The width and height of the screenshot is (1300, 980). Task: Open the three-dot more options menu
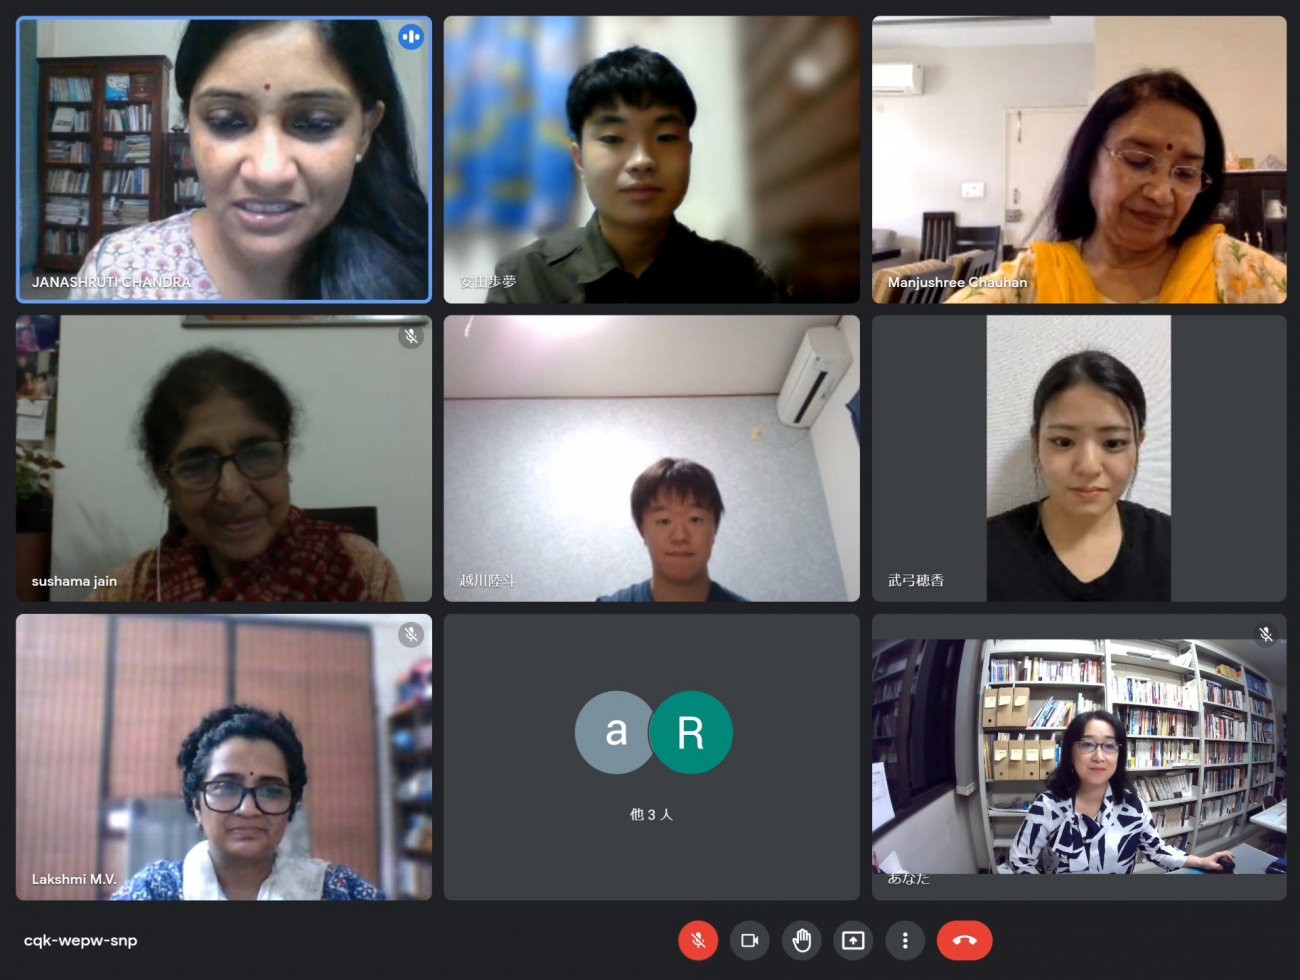pos(905,940)
